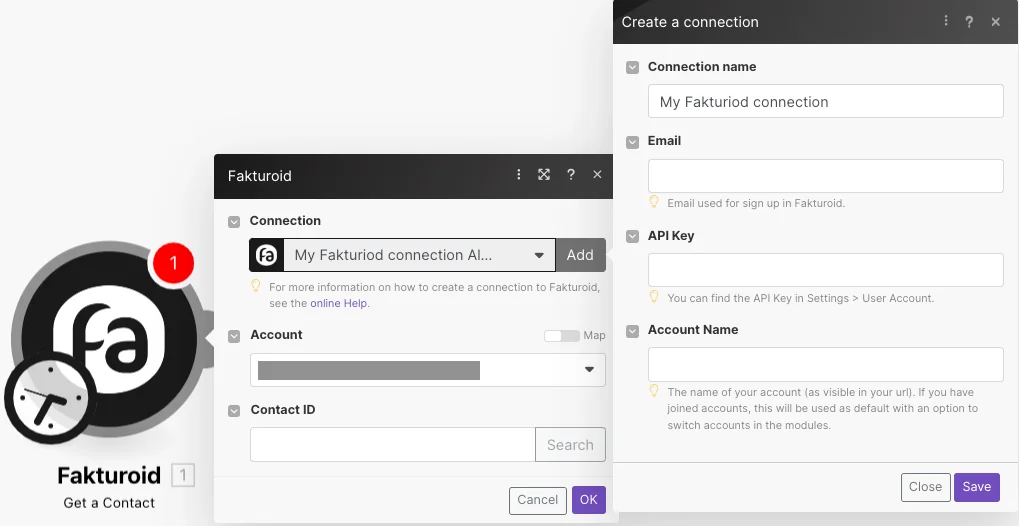Click the module number 1 box
Viewport: 1019px width, 526px height.
183,475
